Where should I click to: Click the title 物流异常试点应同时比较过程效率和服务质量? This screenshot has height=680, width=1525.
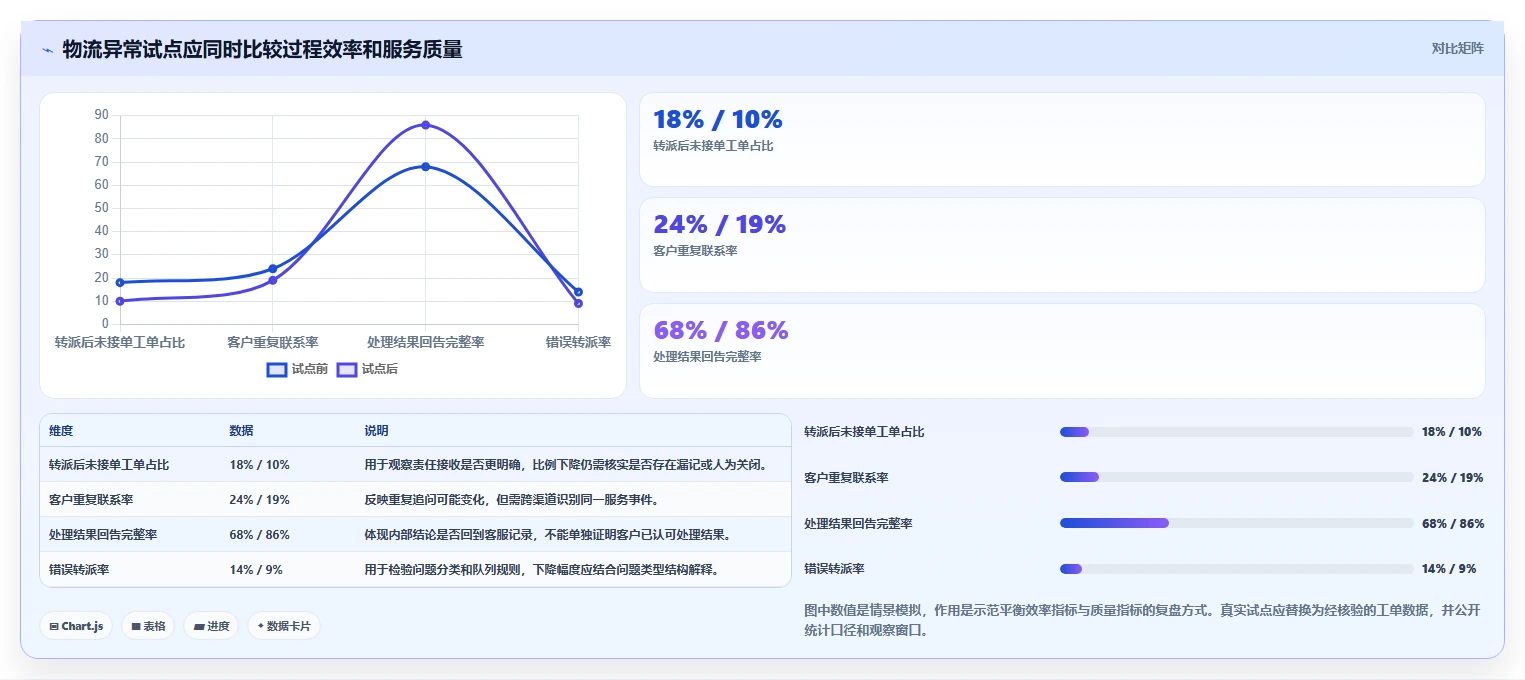262,49
